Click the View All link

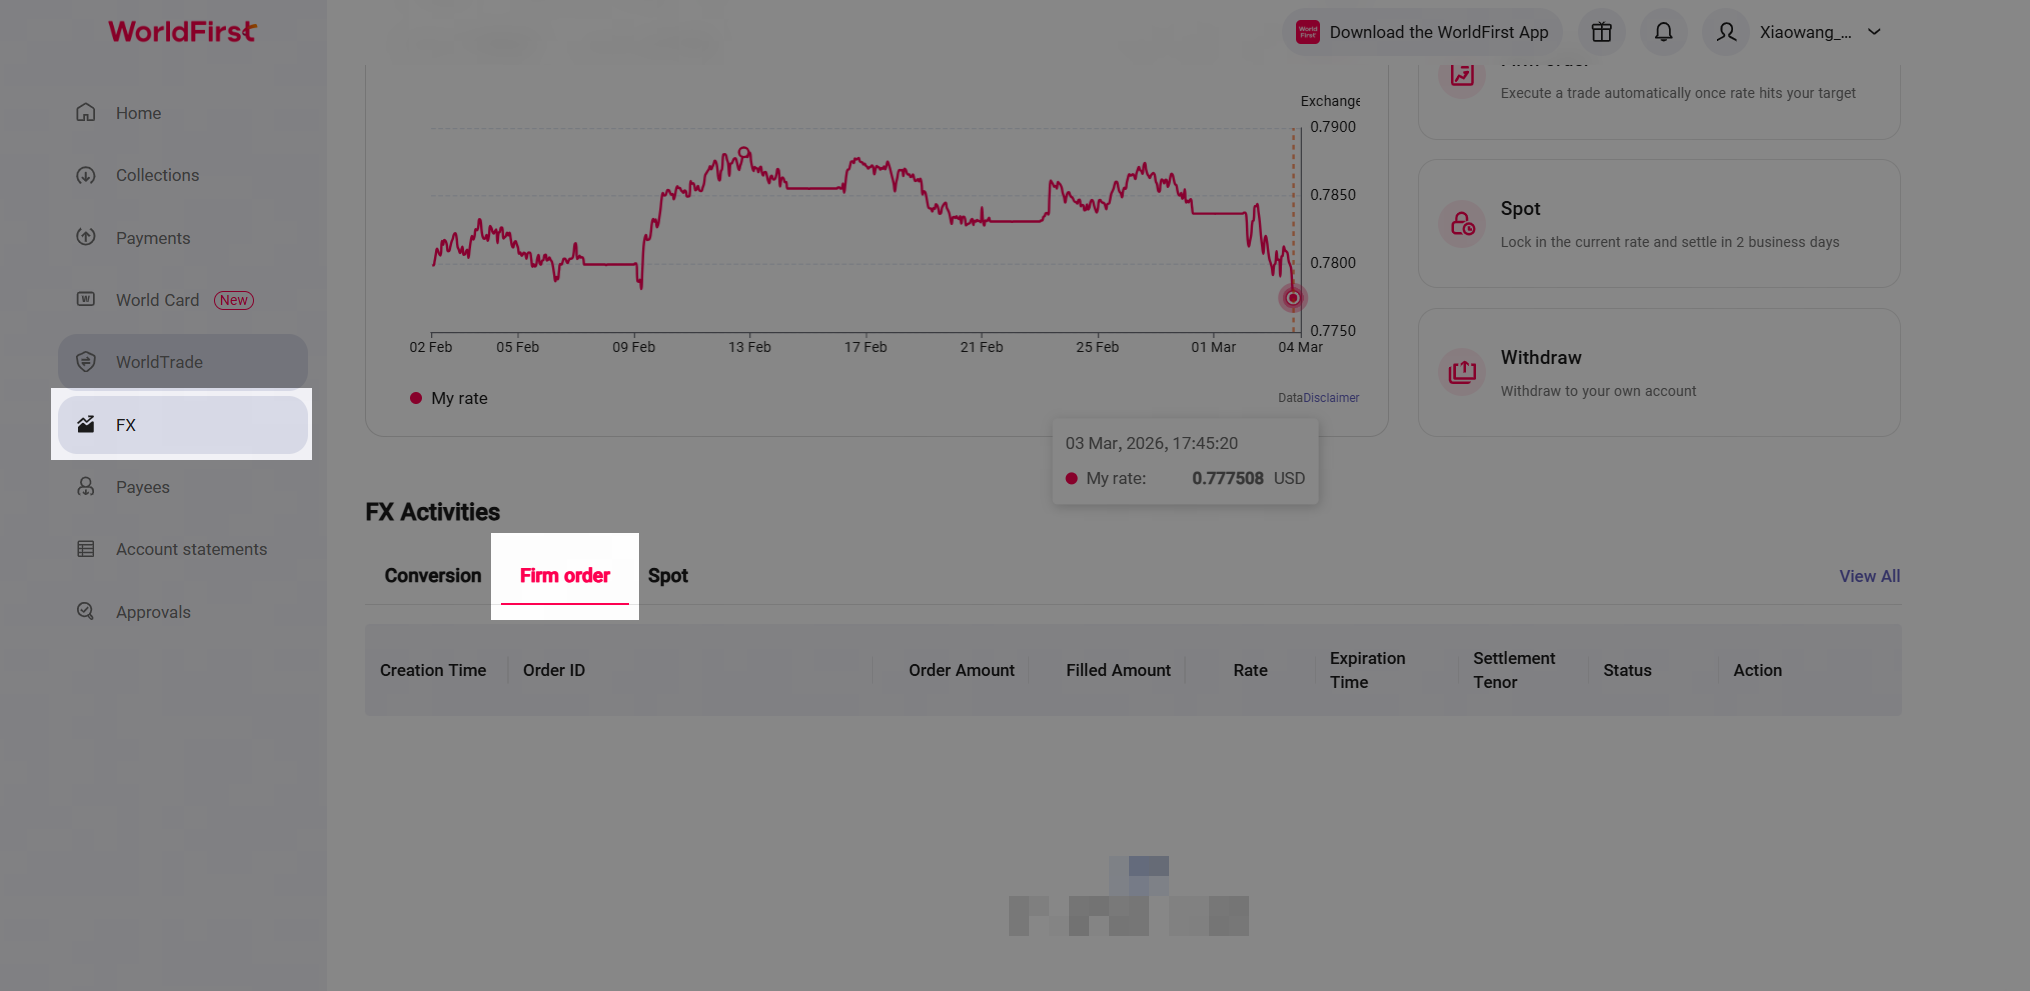click(1870, 576)
